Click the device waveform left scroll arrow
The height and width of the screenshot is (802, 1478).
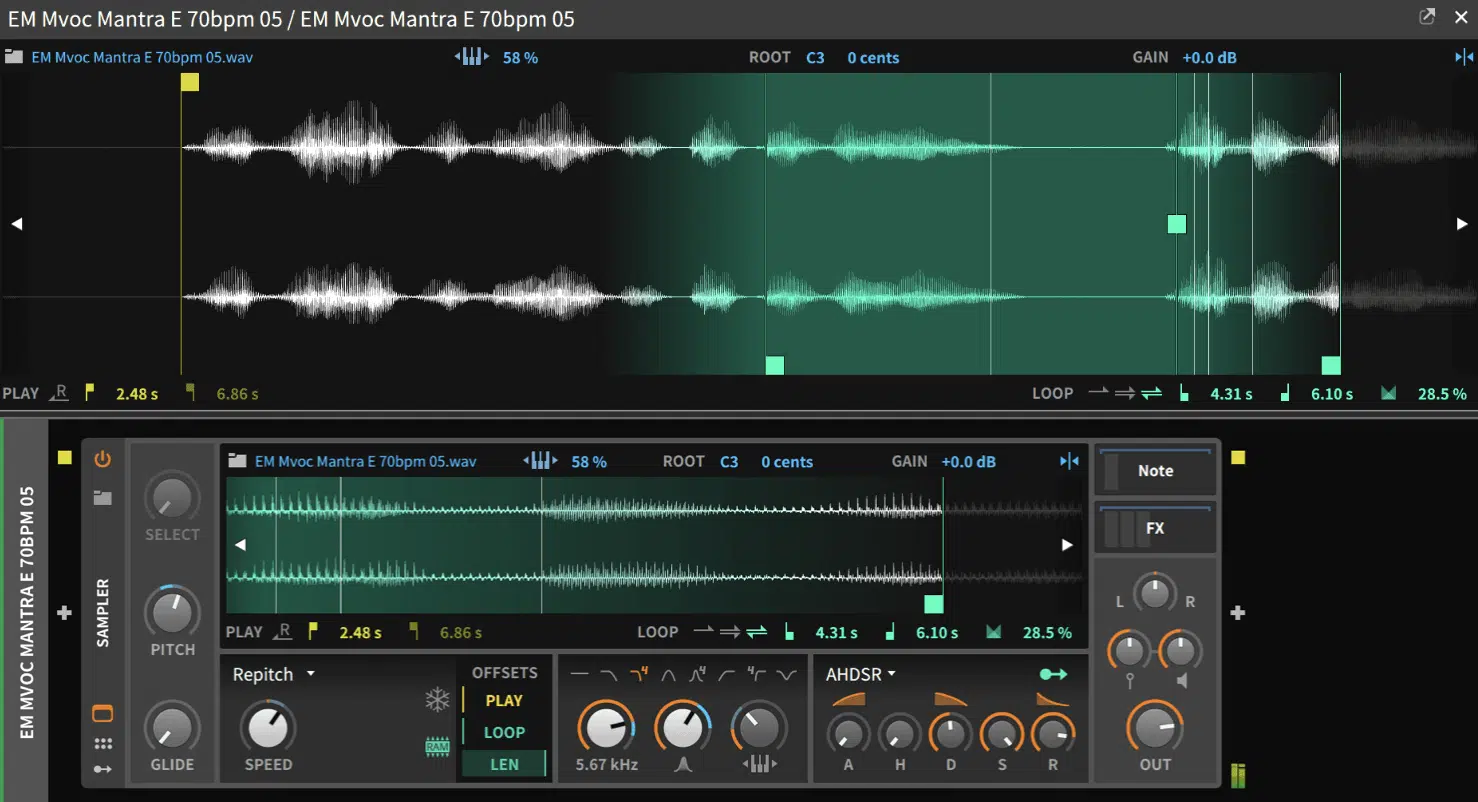pyautogui.click(x=240, y=545)
